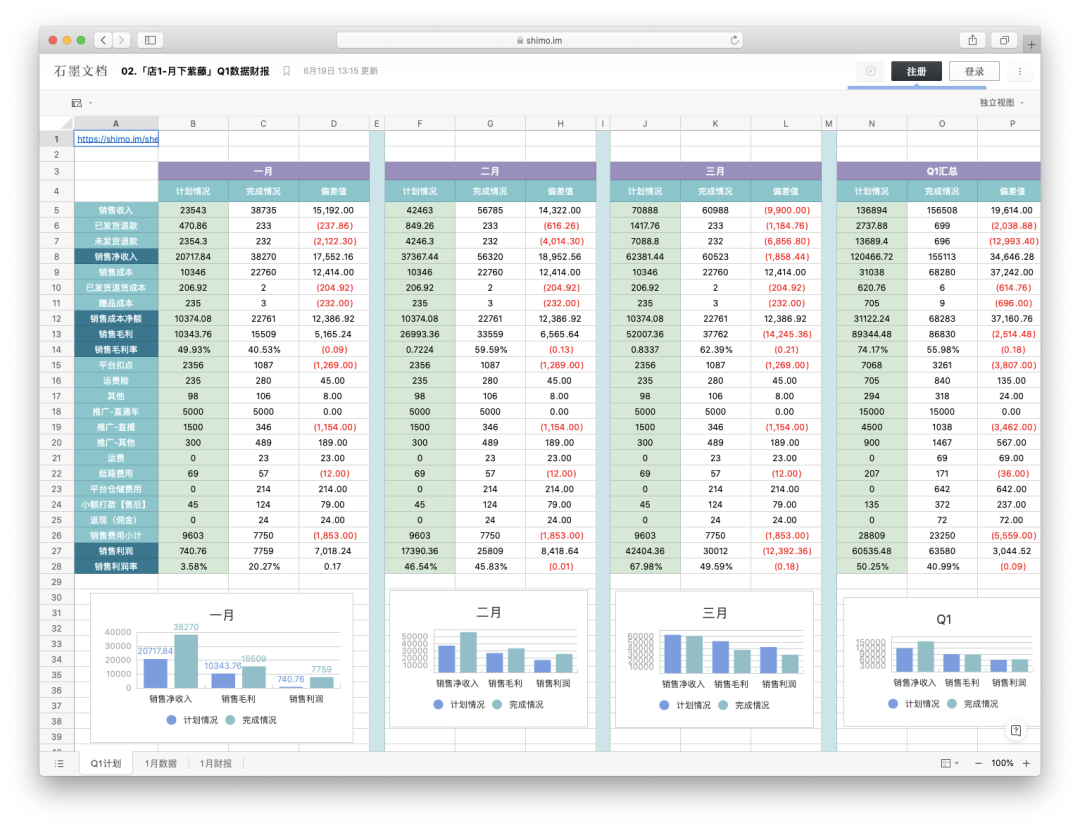Image resolution: width=1080 pixels, height=828 pixels.
Task: Open the help icon at bottom right
Action: coord(1016,730)
